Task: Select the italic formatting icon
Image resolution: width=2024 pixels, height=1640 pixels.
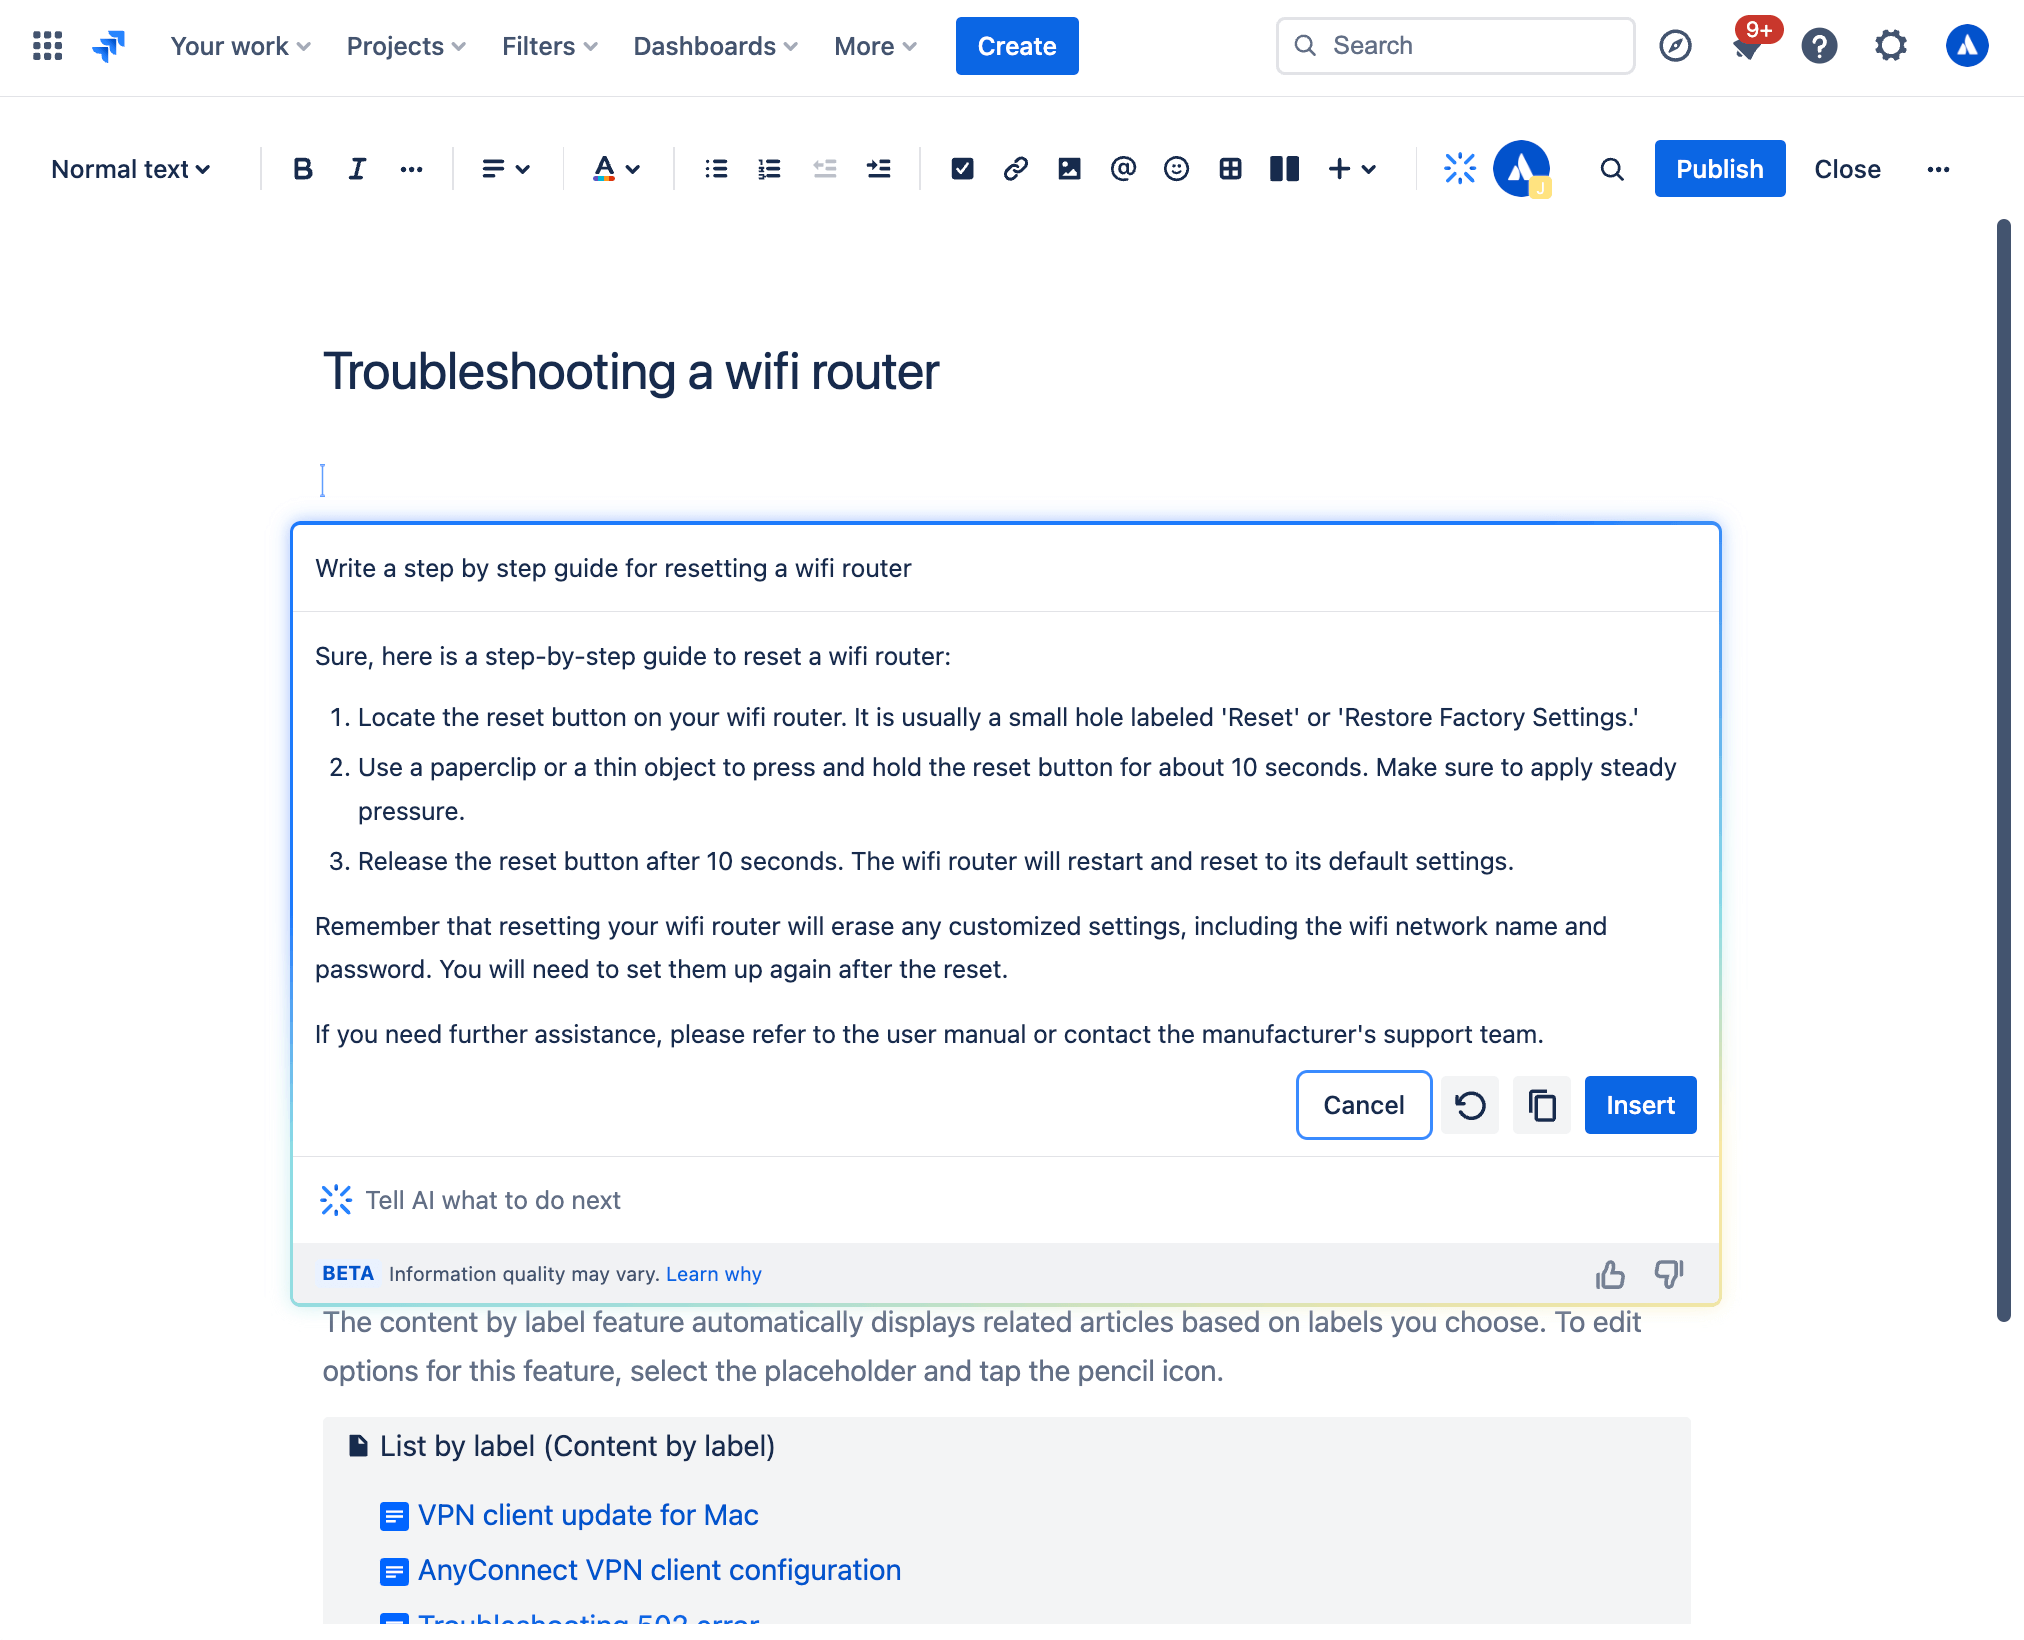Action: pos(353,167)
